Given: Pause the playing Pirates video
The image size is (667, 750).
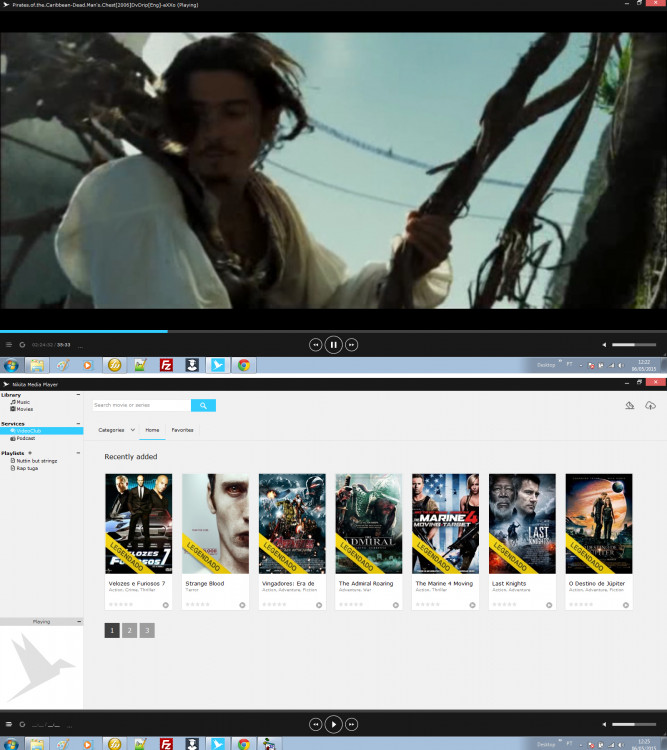Looking at the screenshot, I should point(334,344).
